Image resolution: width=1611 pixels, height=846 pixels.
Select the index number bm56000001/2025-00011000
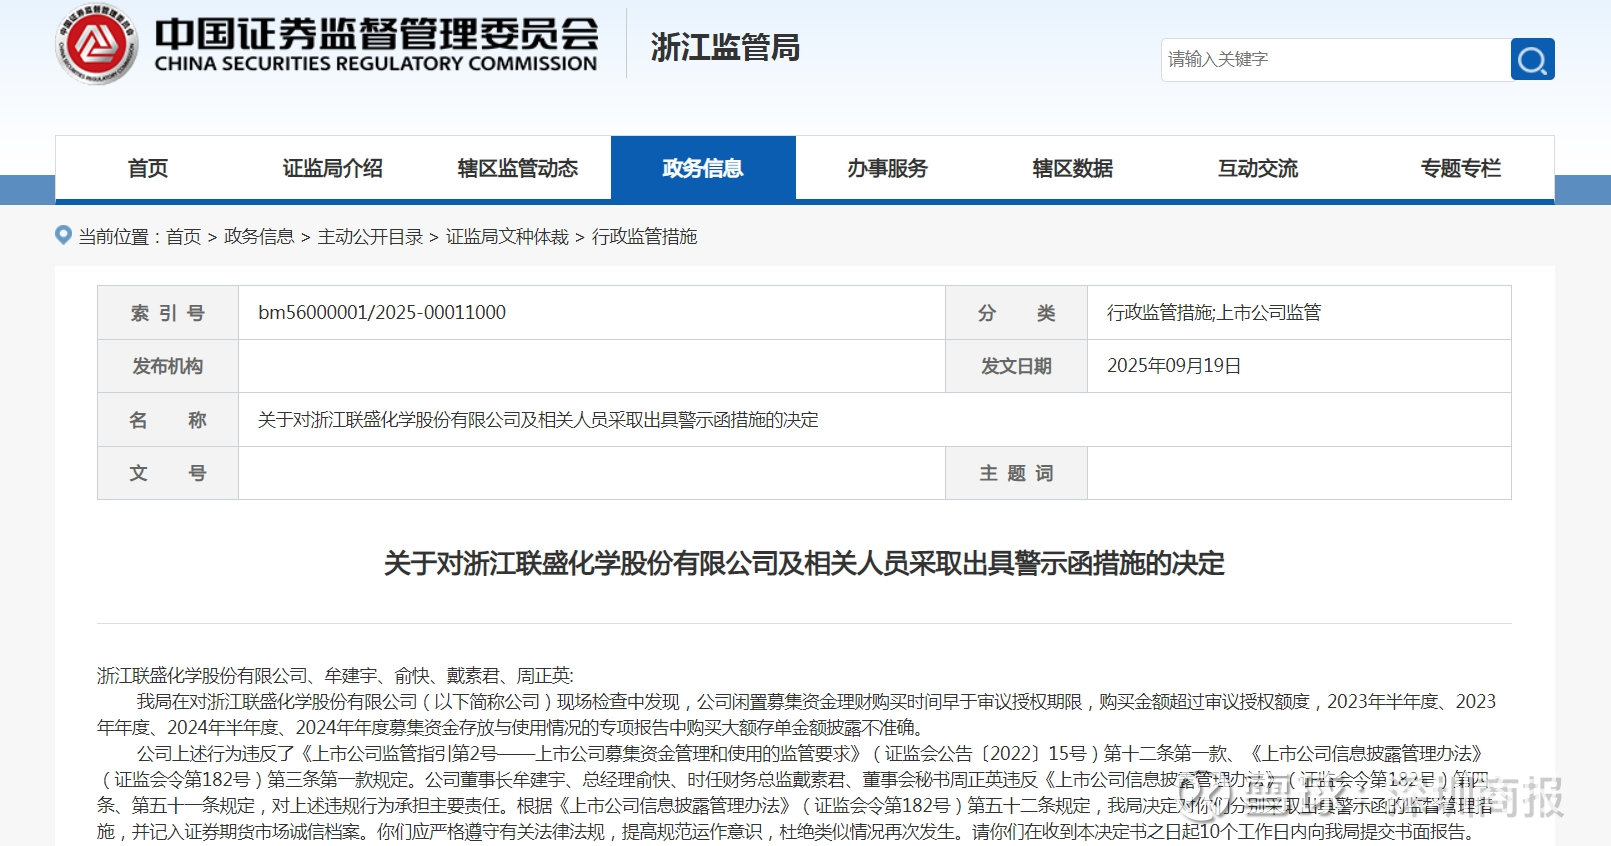point(382,312)
